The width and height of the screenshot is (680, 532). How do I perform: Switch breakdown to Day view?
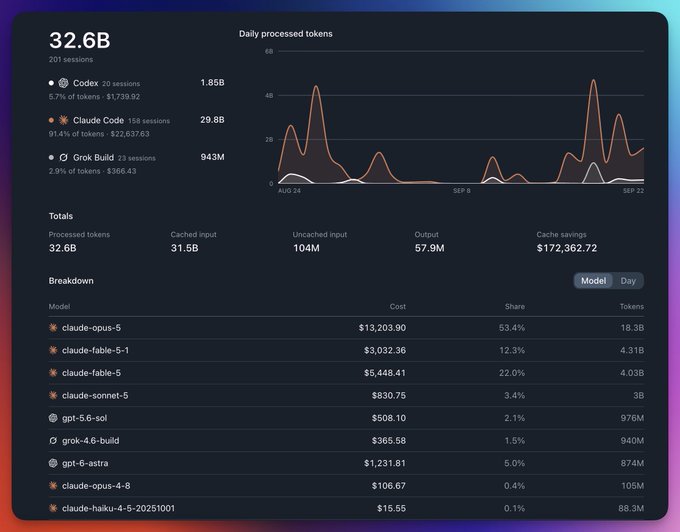pyautogui.click(x=628, y=281)
